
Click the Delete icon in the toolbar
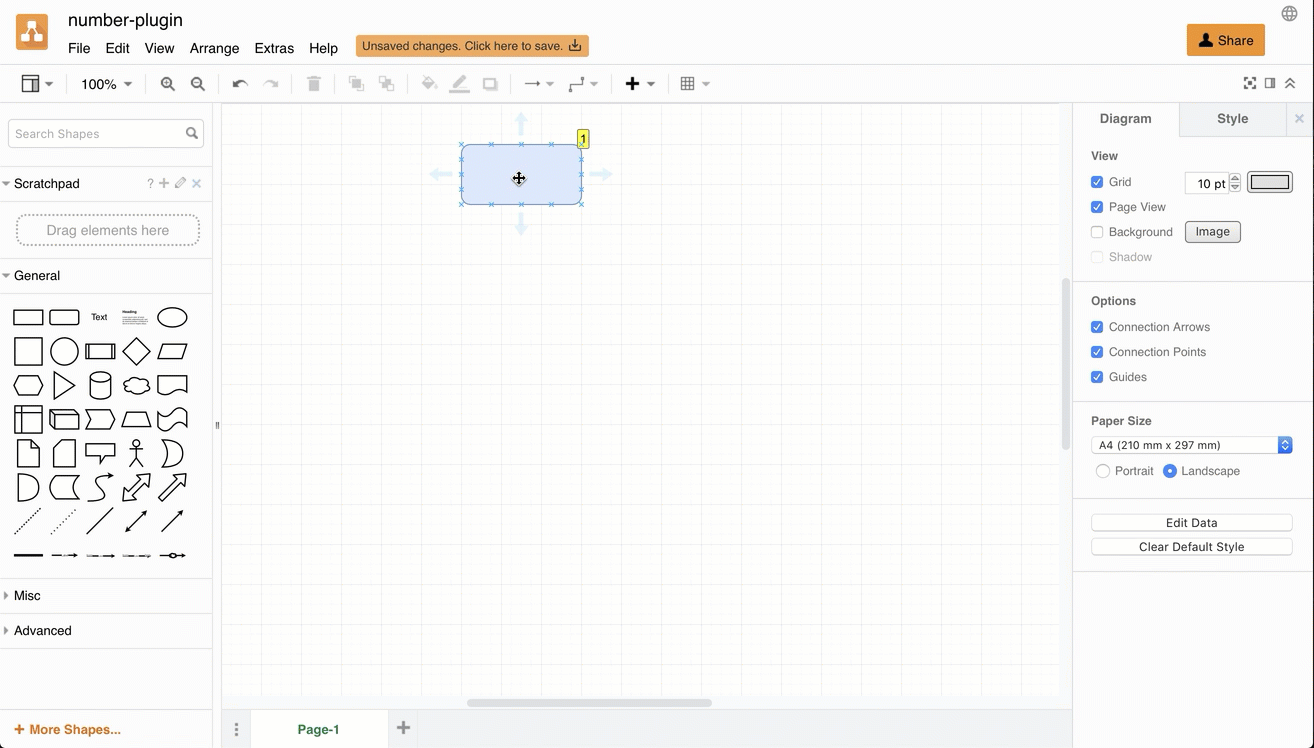[313, 84]
